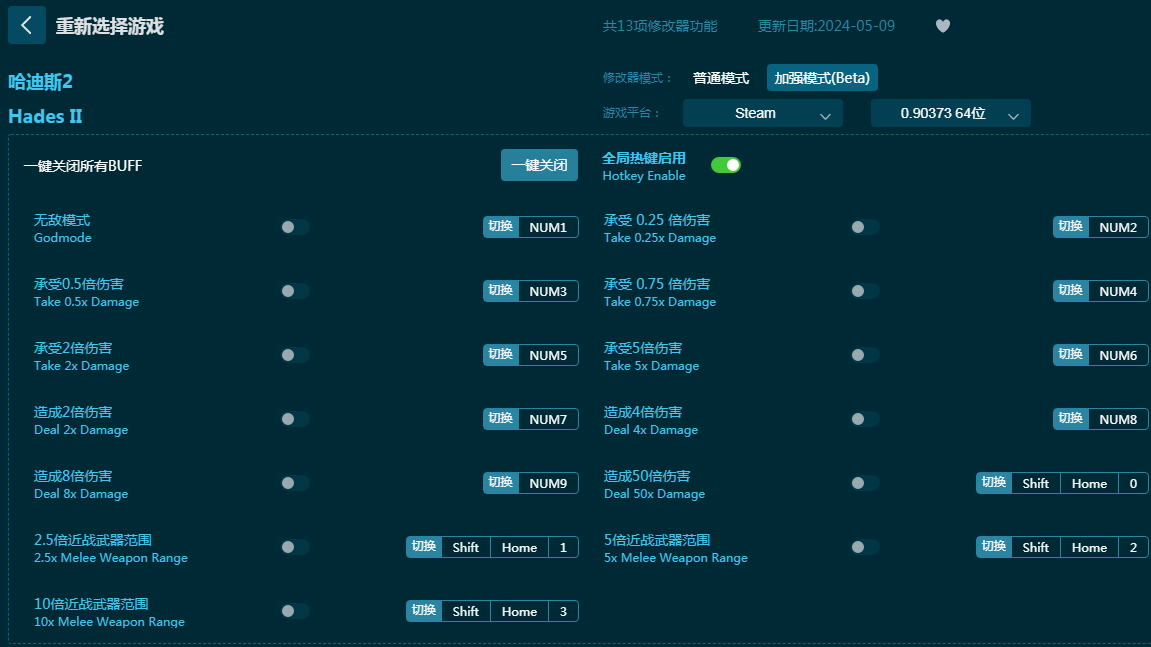Toggle Deal 50x Damage switch
Image resolution: width=1151 pixels, height=647 pixels.
pyautogui.click(x=865, y=482)
